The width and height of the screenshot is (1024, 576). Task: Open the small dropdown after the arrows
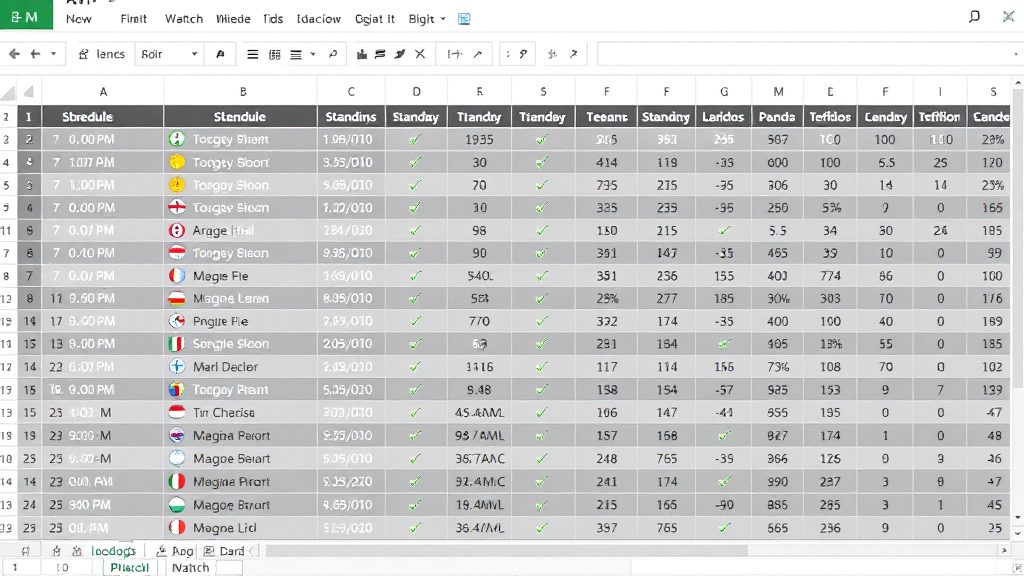click(x=54, y=54)
